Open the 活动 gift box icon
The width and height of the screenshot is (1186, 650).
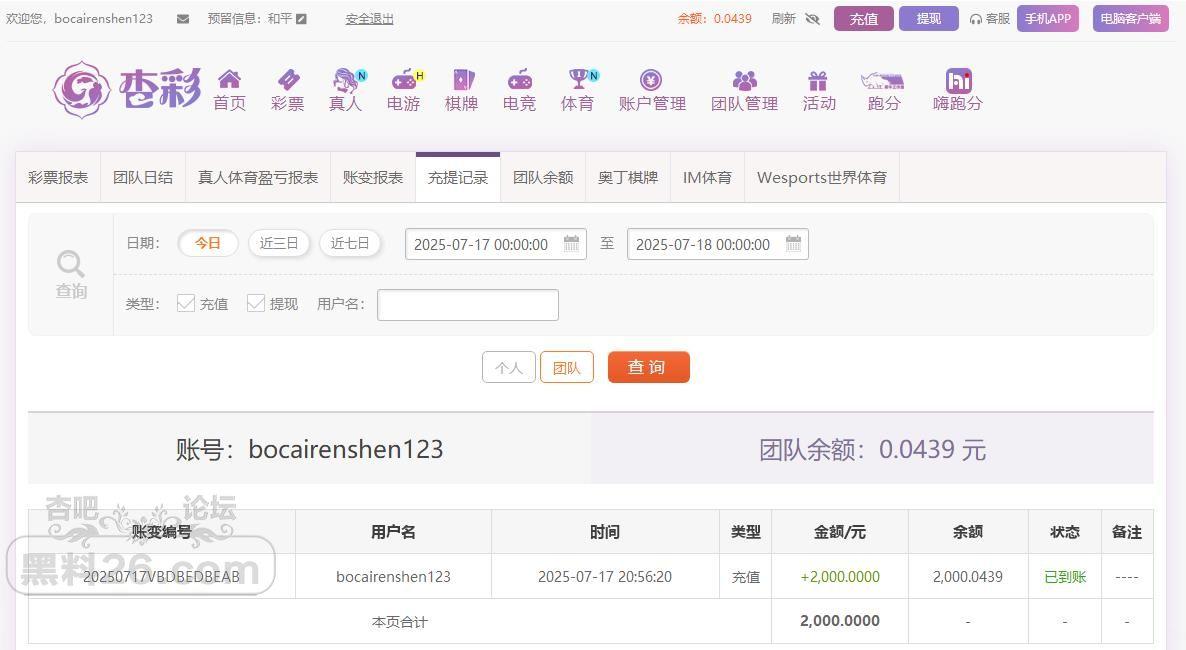tap(818, 80)
